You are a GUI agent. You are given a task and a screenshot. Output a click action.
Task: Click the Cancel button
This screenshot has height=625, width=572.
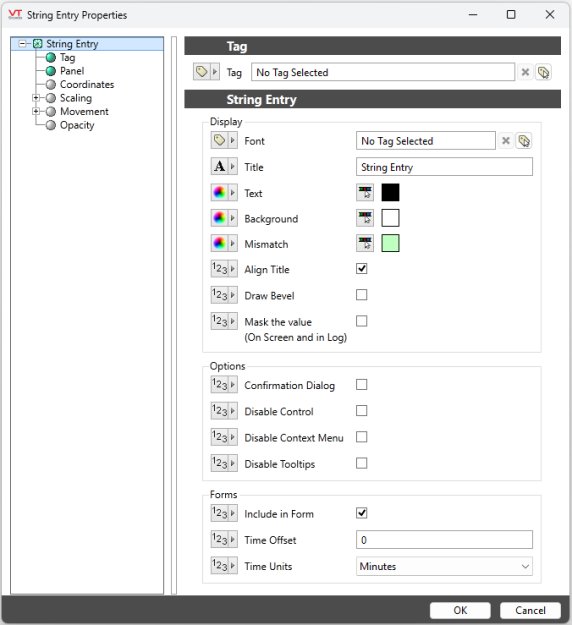click(x=530, y=610)
